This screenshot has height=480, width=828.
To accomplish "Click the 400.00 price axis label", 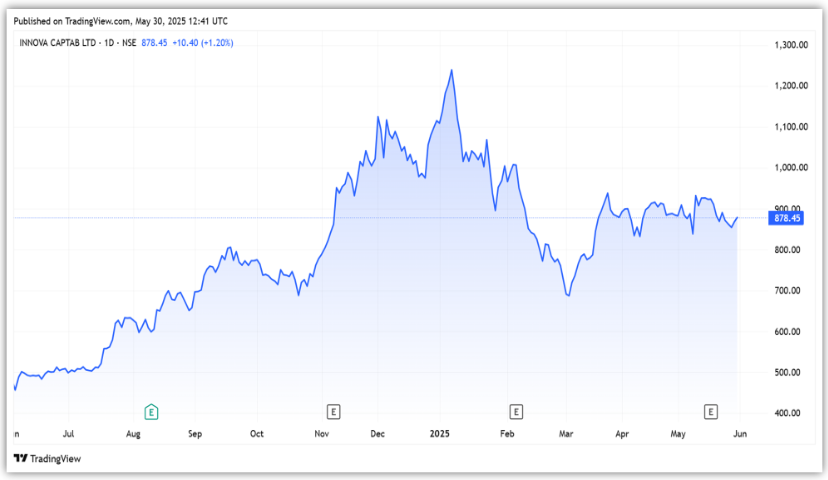I will pyautogui.click(x=789, y=413).
